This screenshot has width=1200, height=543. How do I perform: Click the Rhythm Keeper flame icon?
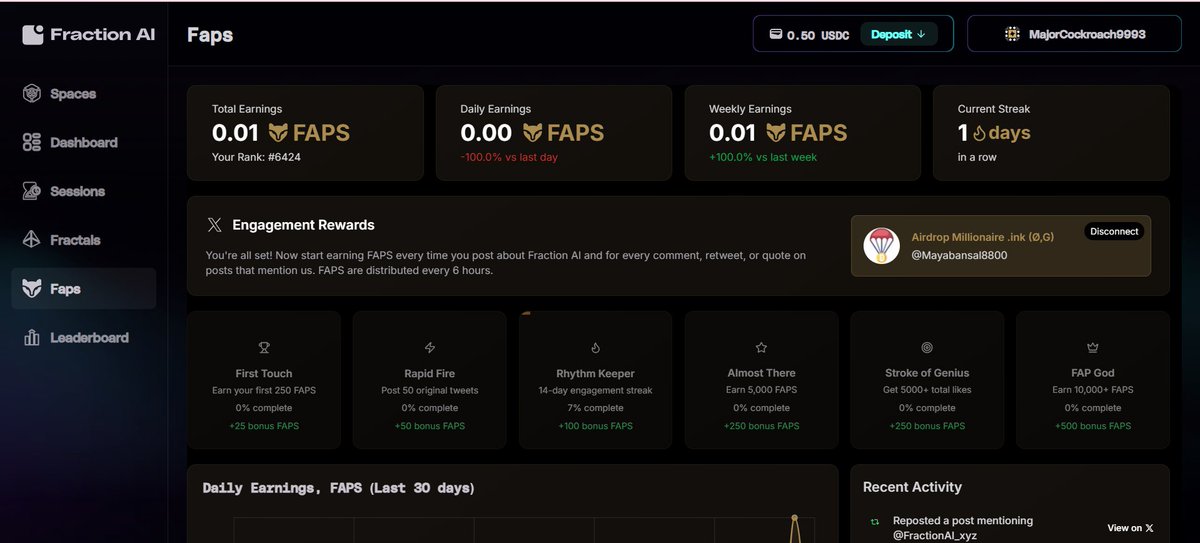(x=596, y=348)
